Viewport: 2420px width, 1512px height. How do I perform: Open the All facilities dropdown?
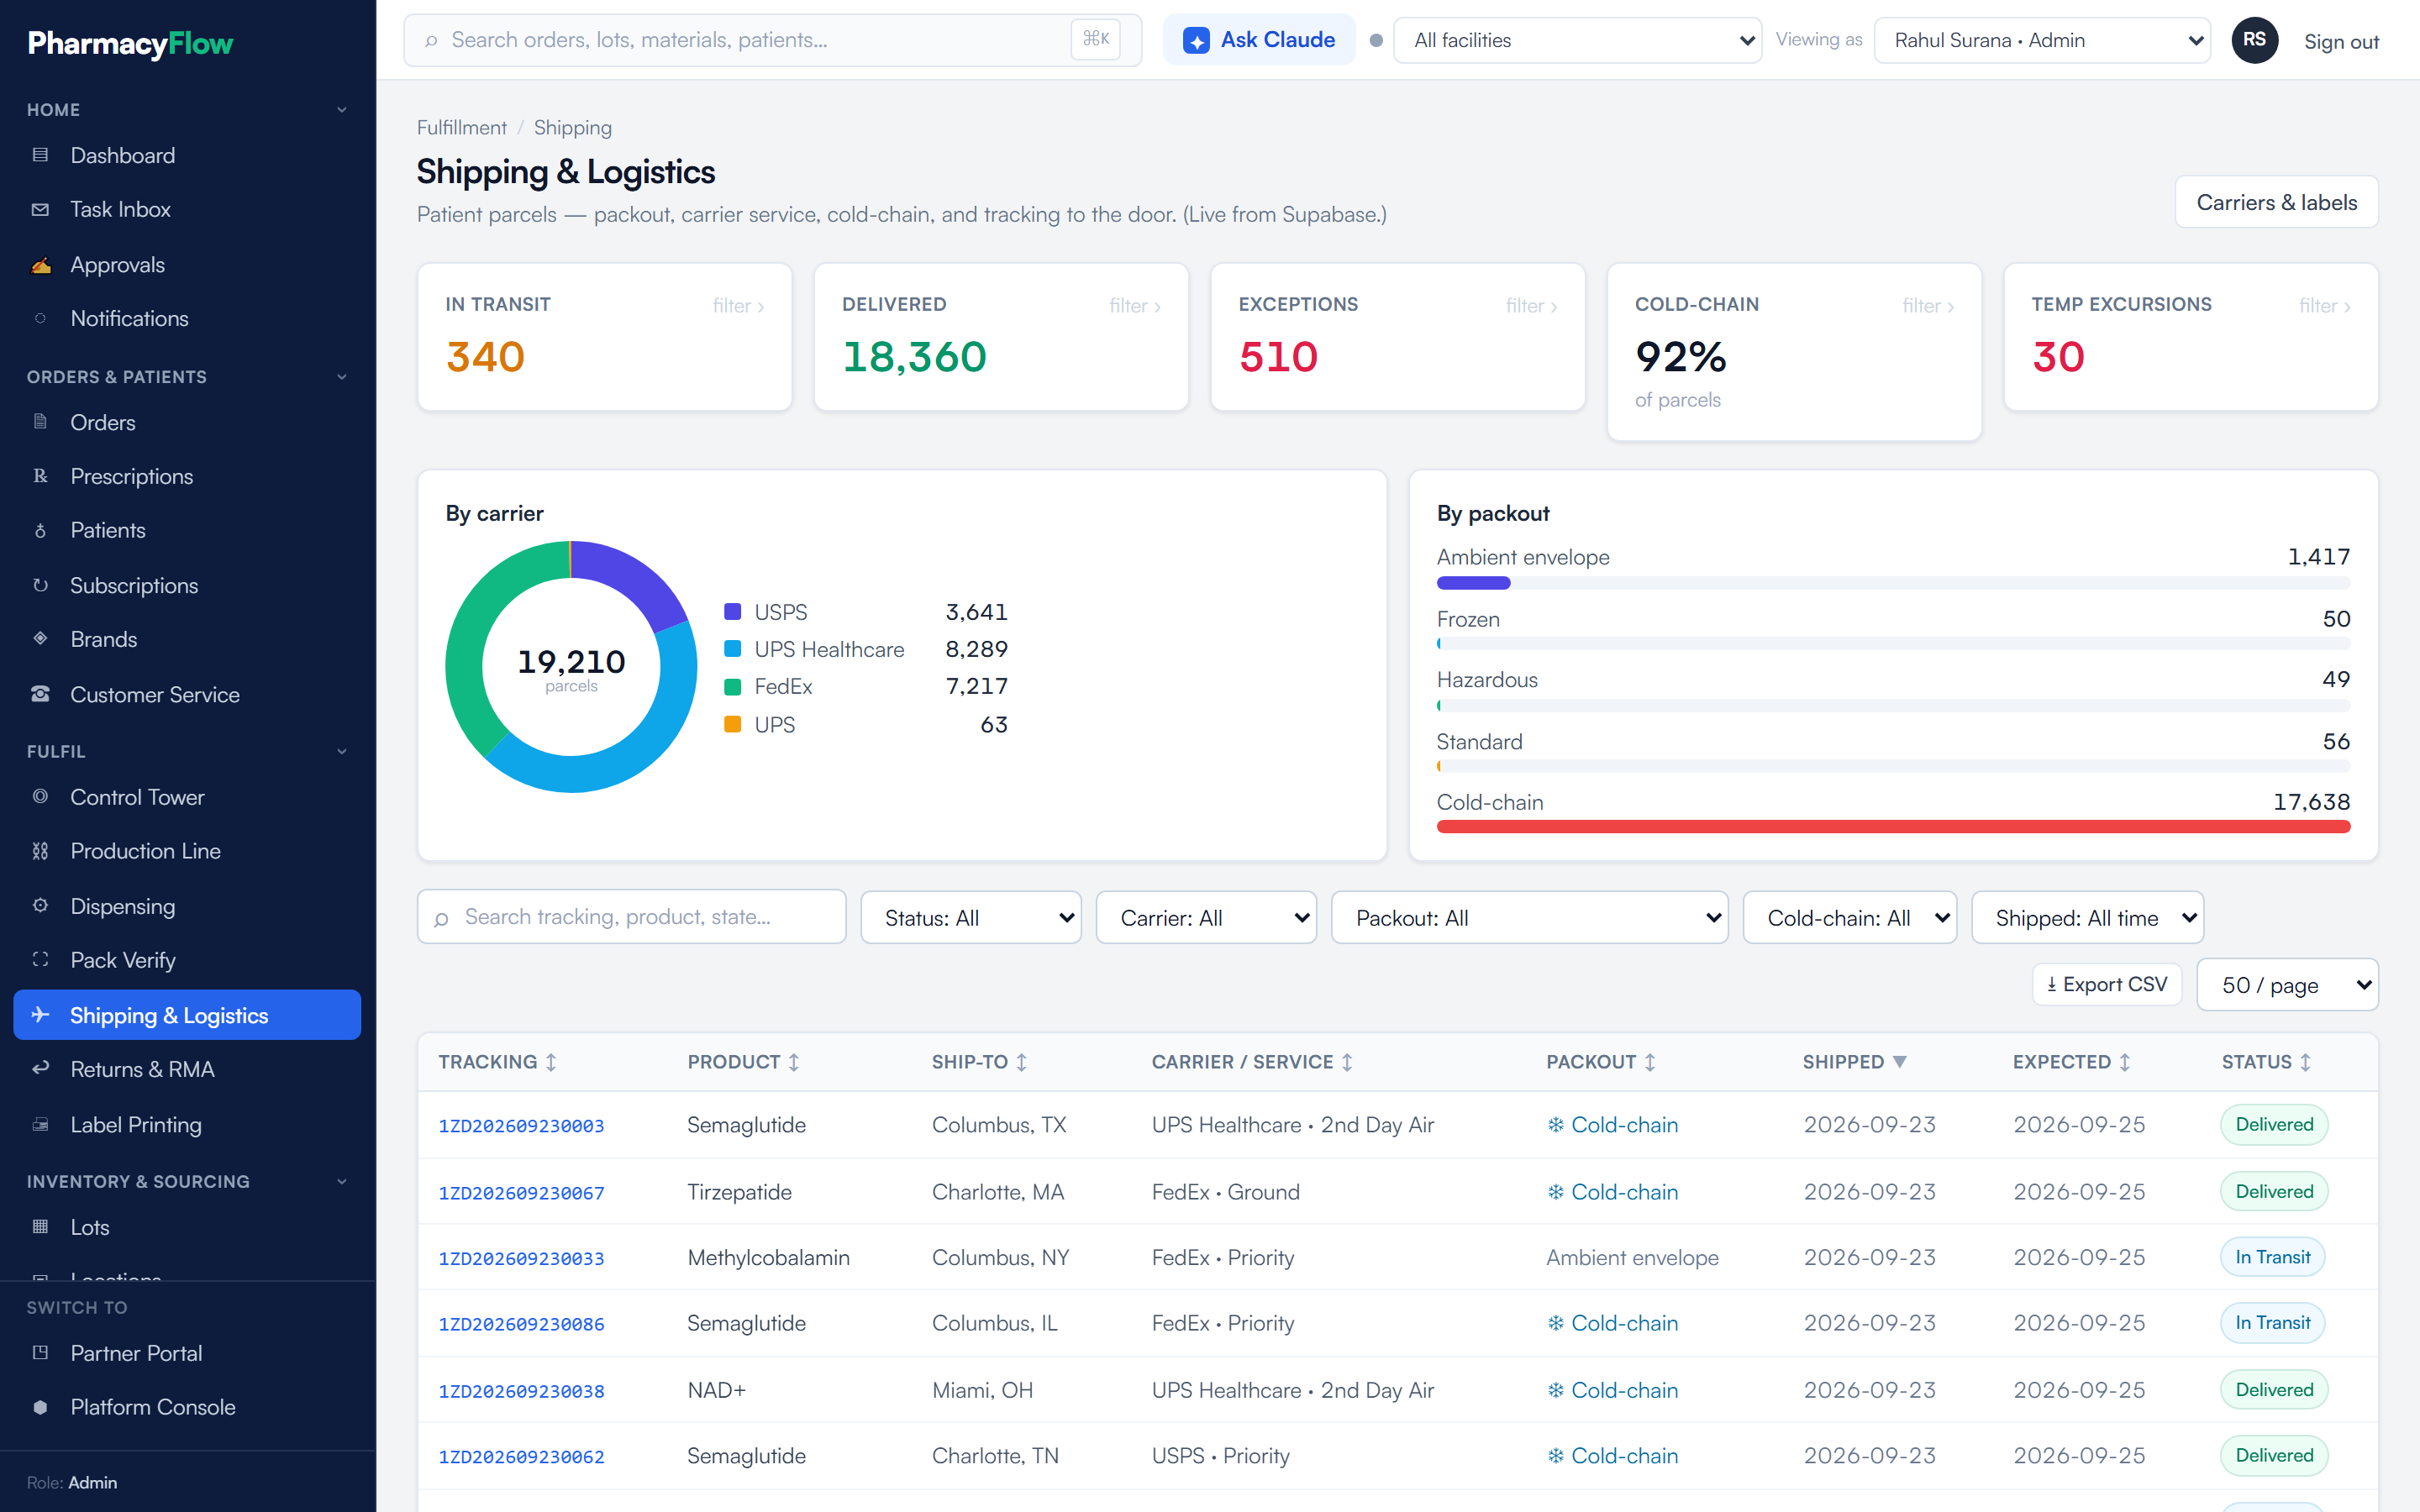(x=1577, y=40)
